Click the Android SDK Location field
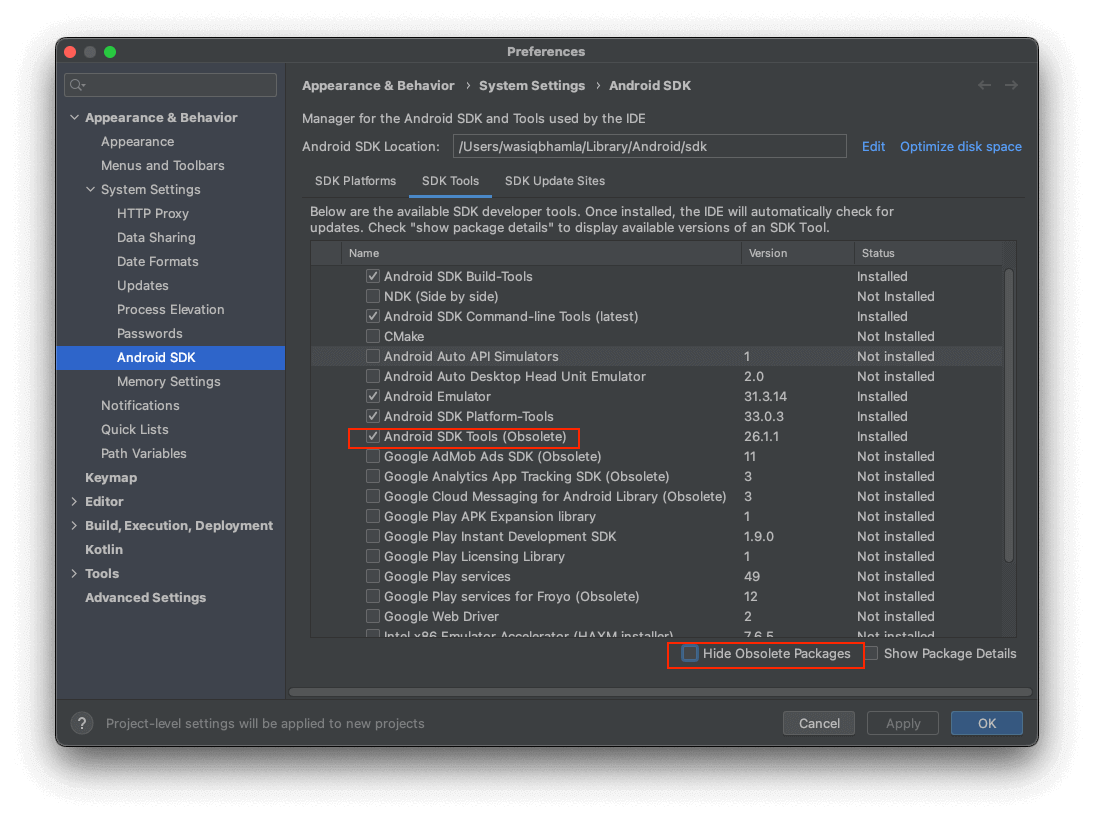1094x820 pixels. [650, 146]
